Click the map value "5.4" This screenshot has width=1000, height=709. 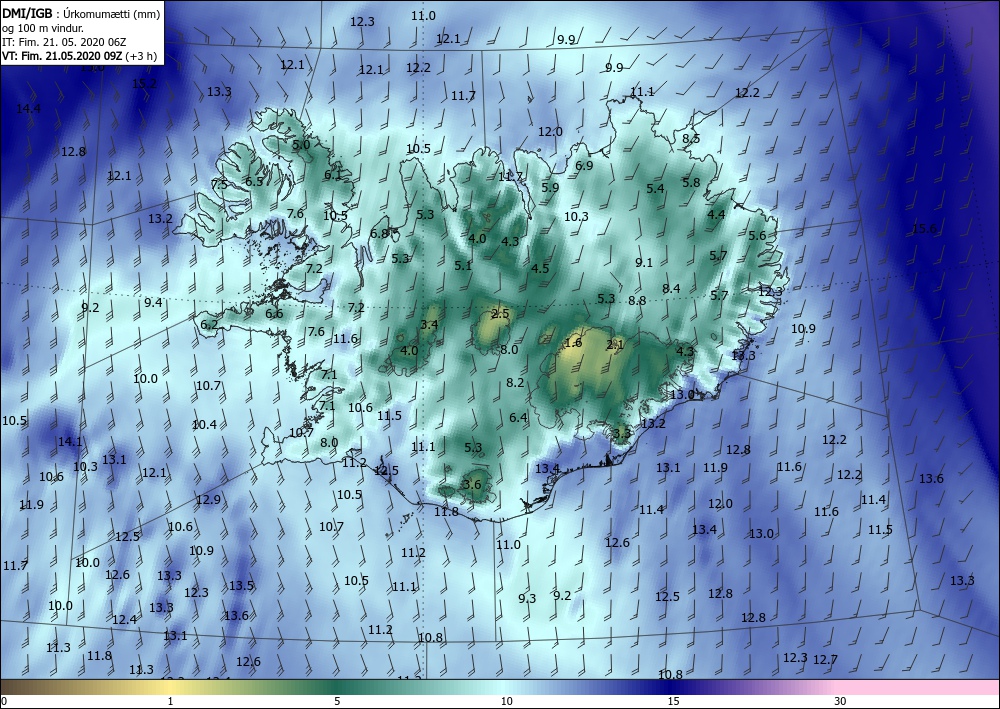(655, 189)
